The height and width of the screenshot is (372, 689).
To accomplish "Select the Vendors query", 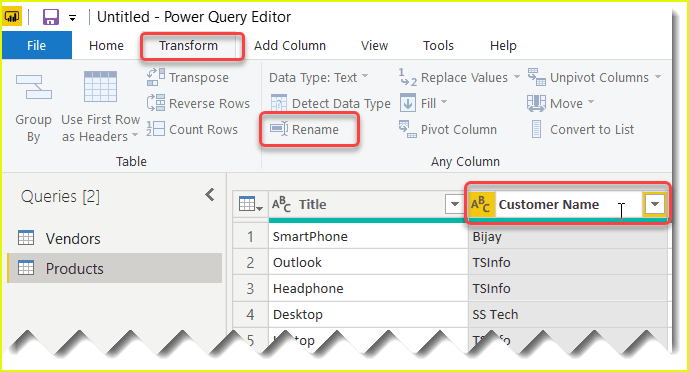I will point(114,238).
